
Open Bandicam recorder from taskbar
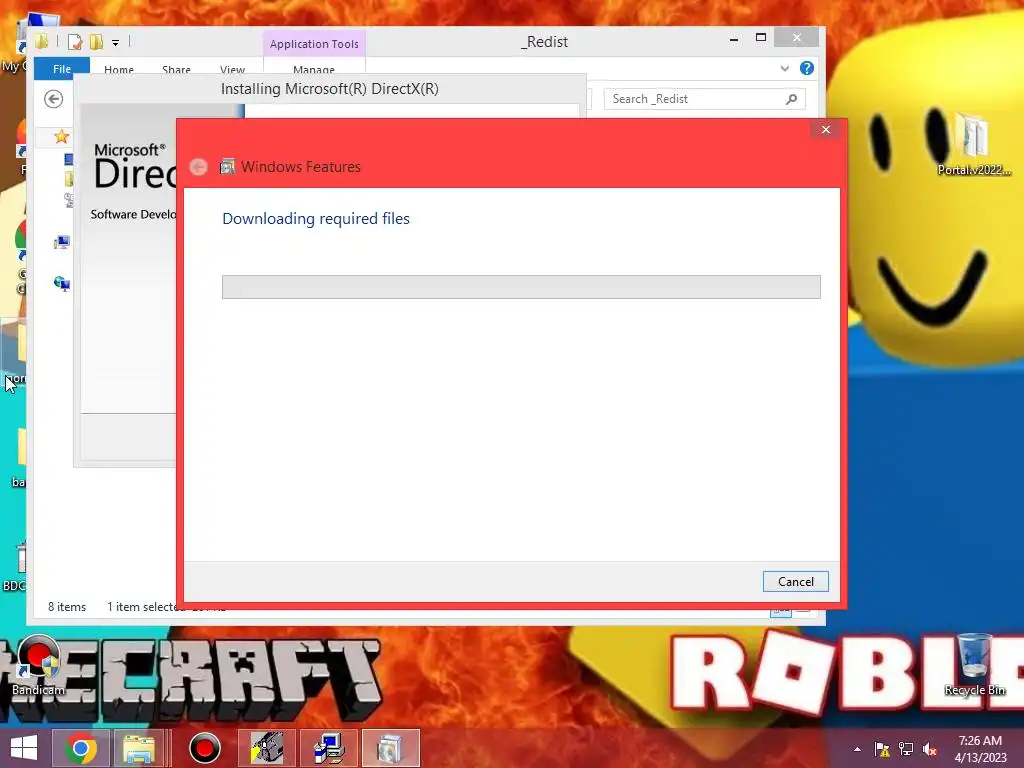point(204,748)
